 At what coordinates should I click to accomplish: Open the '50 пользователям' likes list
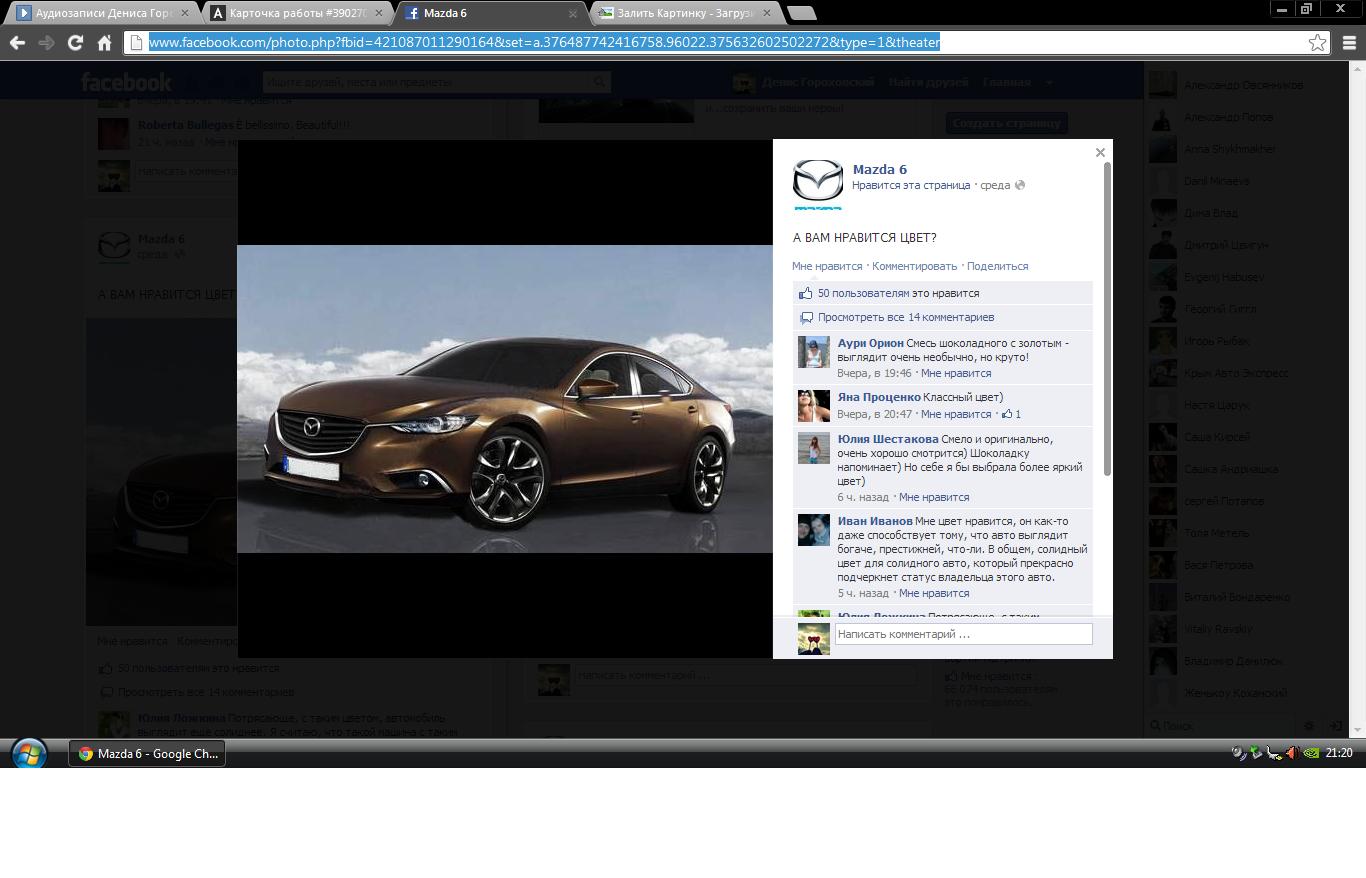tap(864, 293)
